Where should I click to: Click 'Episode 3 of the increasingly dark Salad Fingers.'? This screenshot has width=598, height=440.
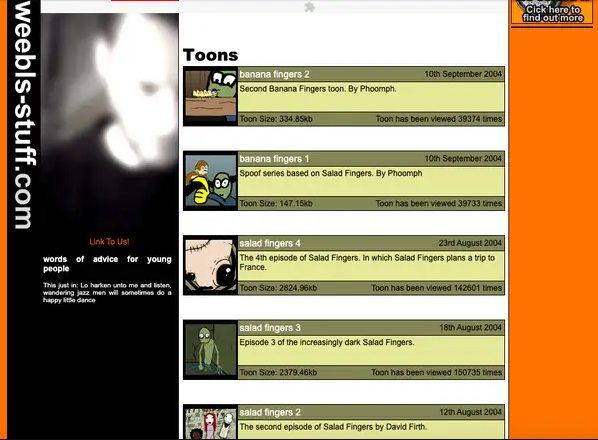[327, 342]
